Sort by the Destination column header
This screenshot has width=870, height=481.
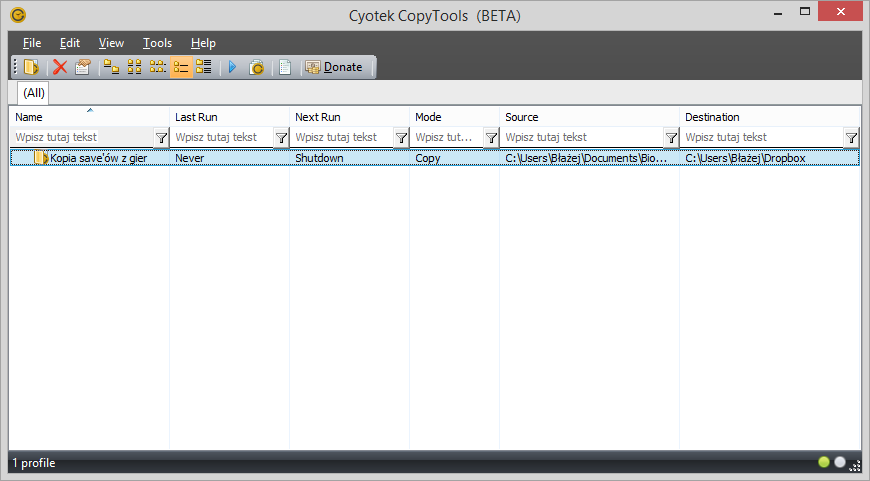(770, 117)
